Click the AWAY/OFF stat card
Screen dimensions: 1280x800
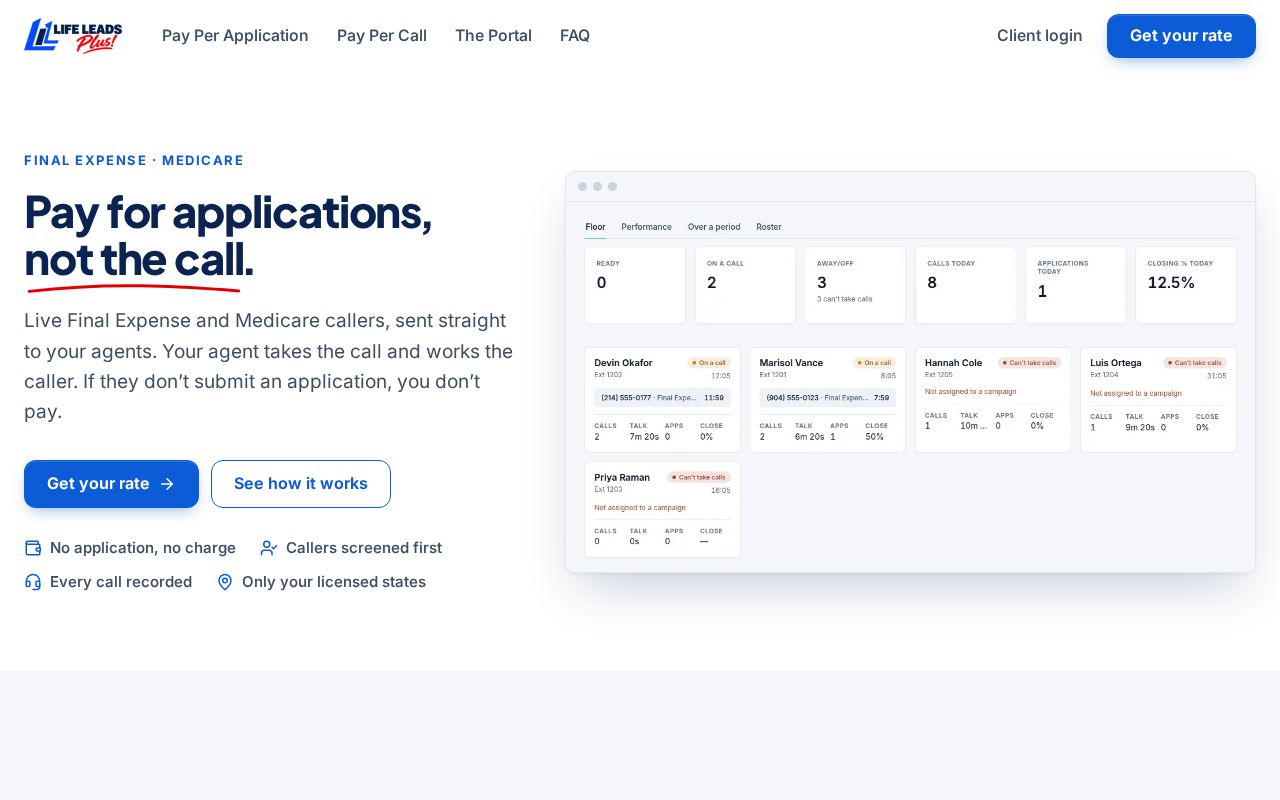click(855, 285)
